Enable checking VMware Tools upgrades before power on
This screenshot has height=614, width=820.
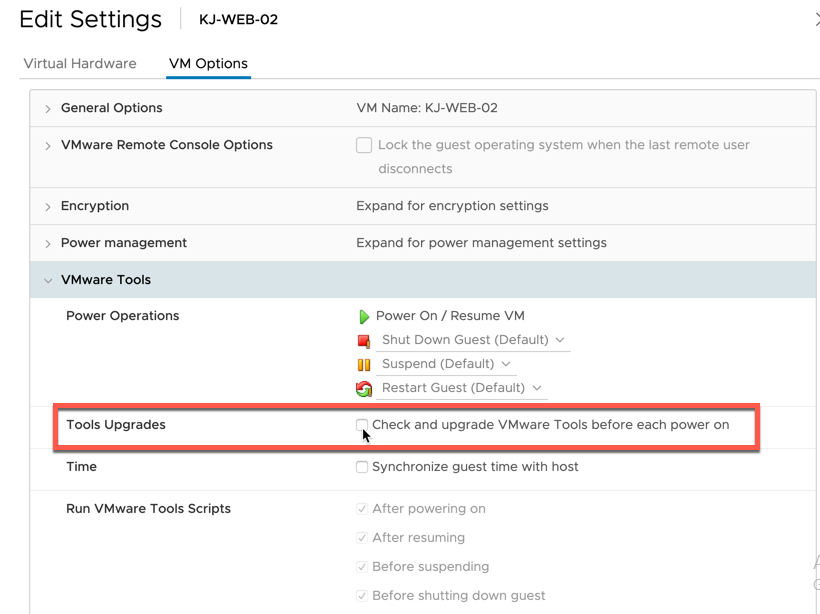pyautogui.click(x=364, y=426)
